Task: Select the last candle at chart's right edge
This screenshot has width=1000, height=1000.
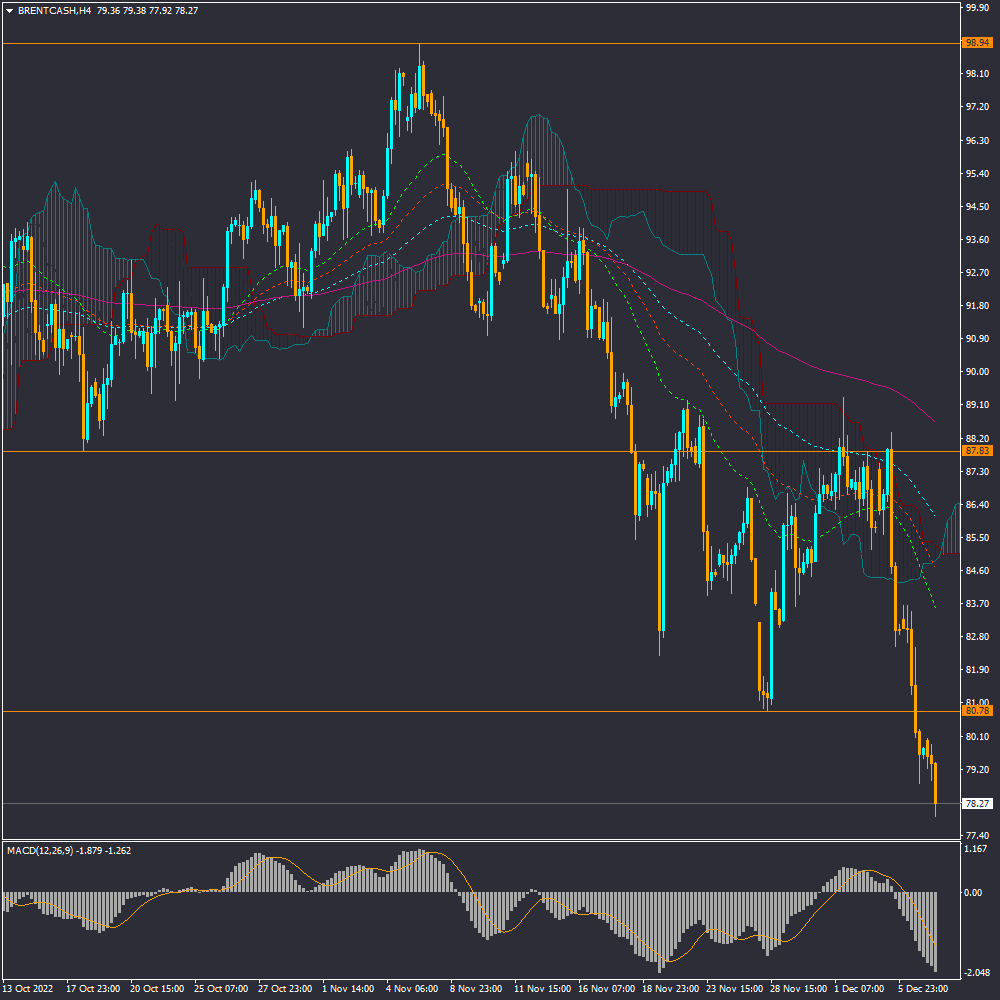Action: pyautogui.click(x=936, y=783)
